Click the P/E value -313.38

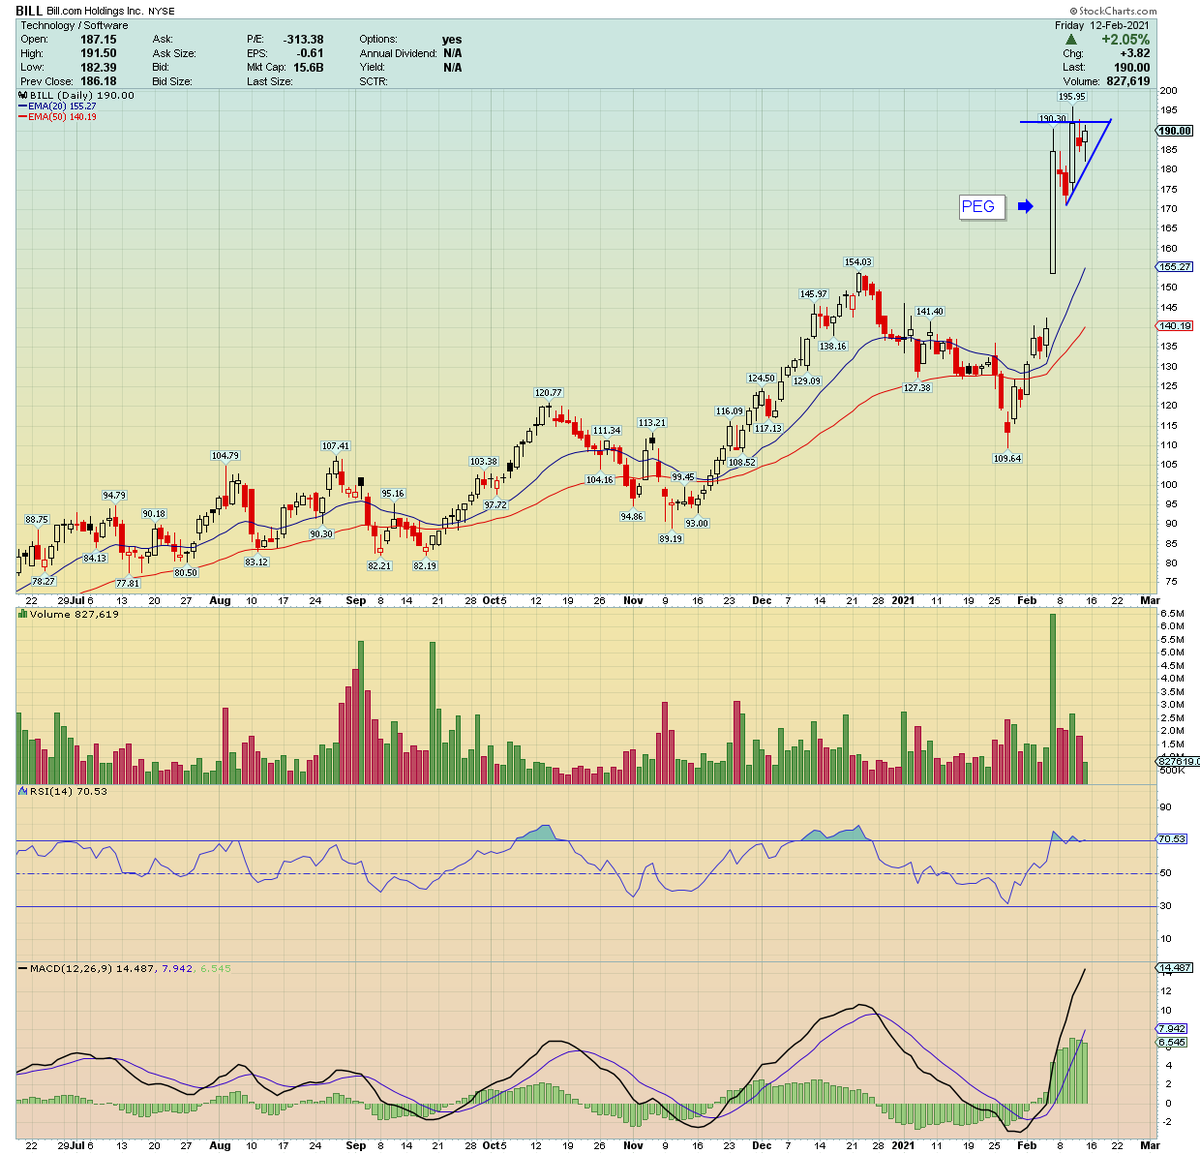click(304, 39)
